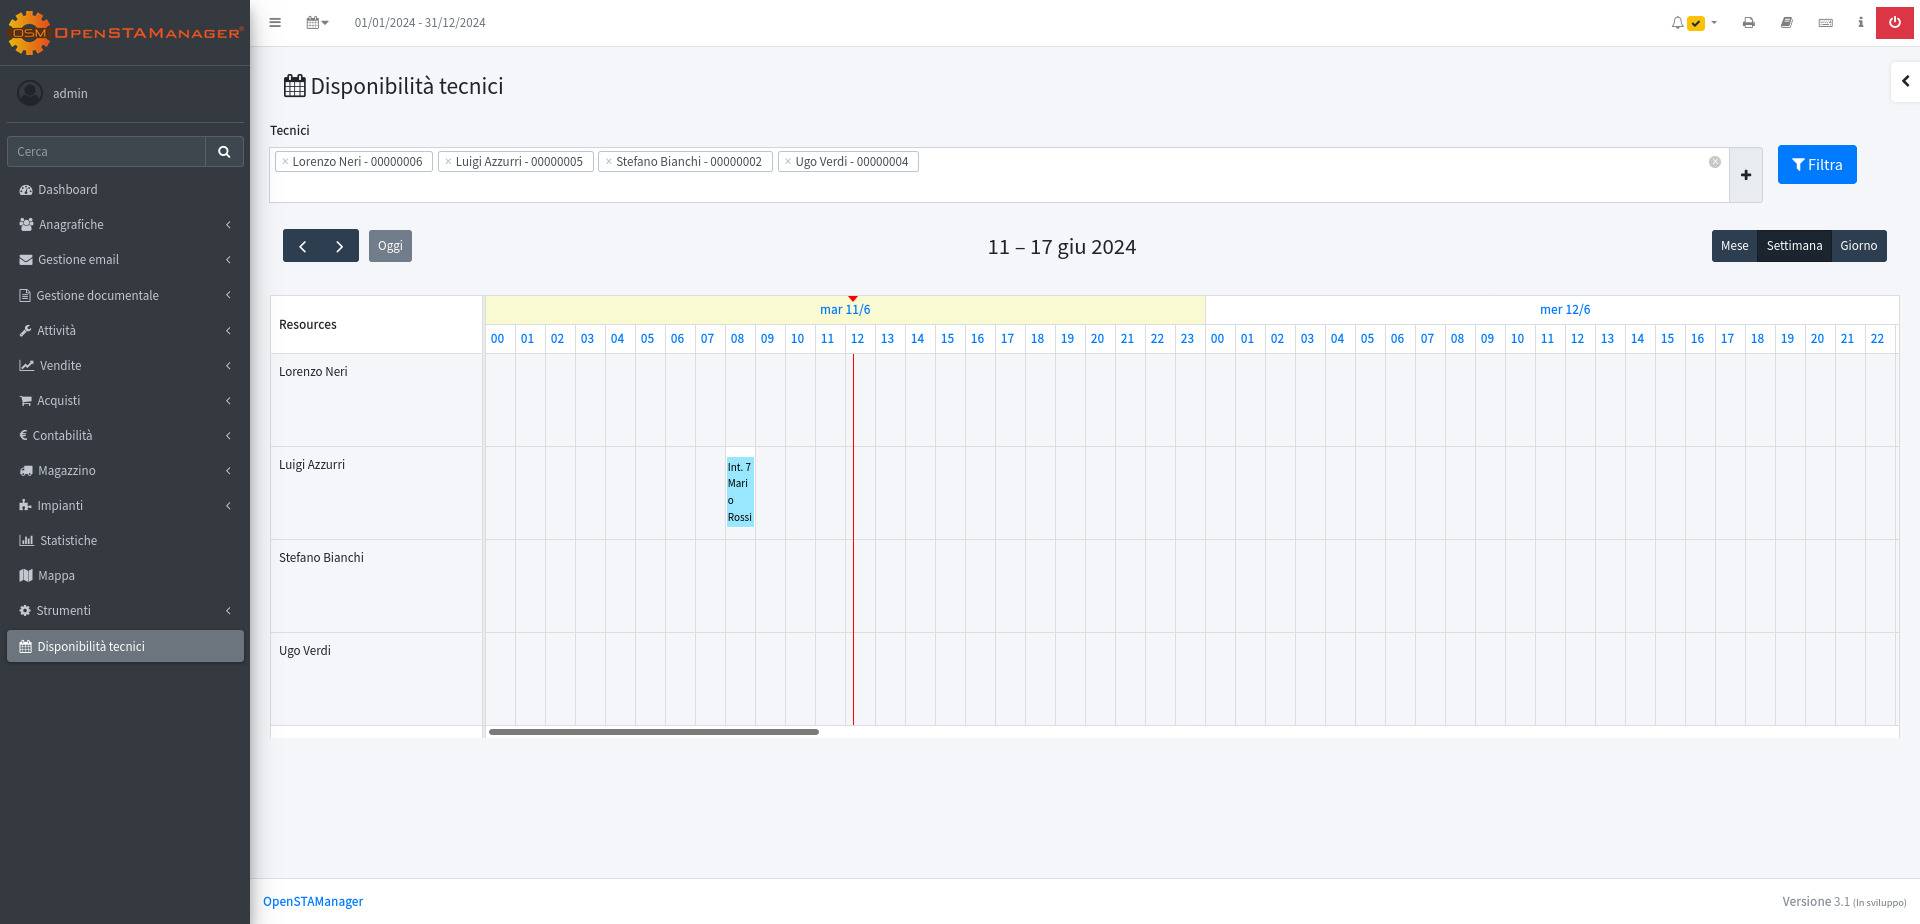Click the Oggi button
Viewport: 1920px width, 924px height.
[390, 246]
